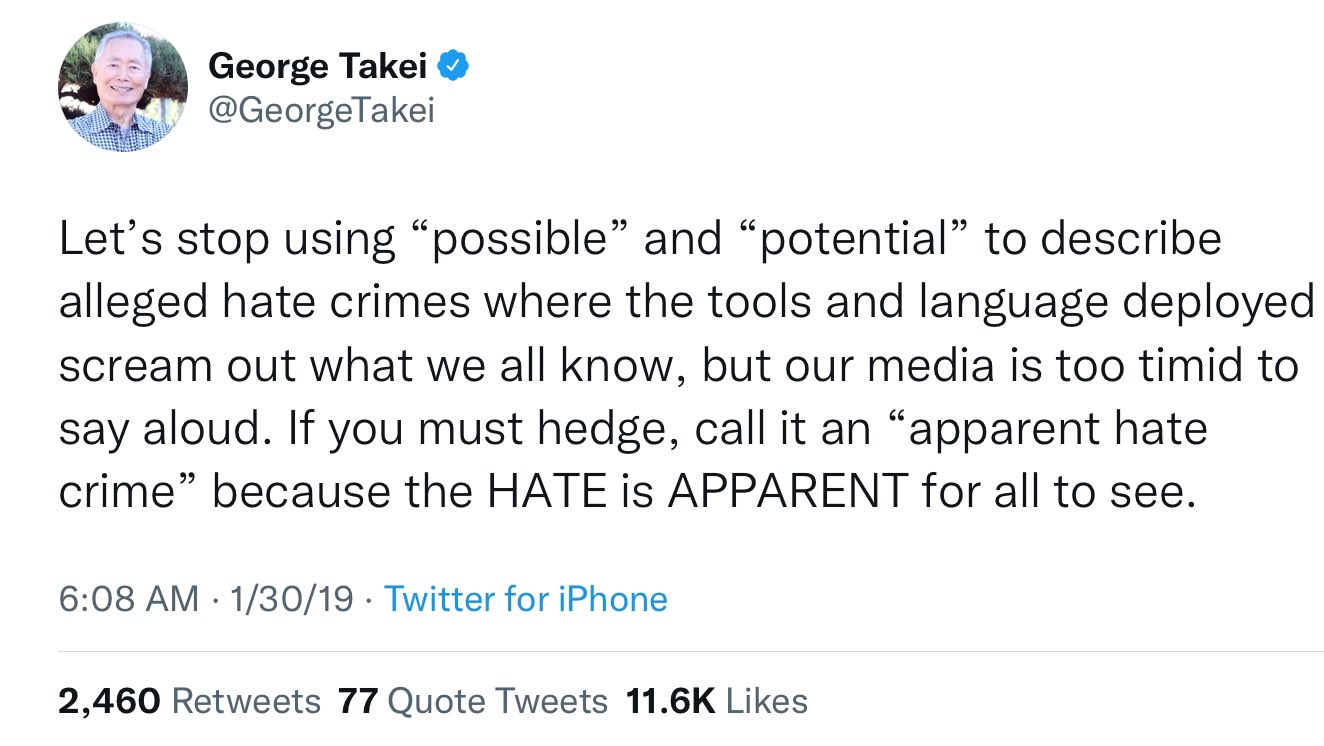Viewport: 1324px width, 746px height.
Task: Click the 2,460 retweet count number
Action: click(x=110, y=700)
